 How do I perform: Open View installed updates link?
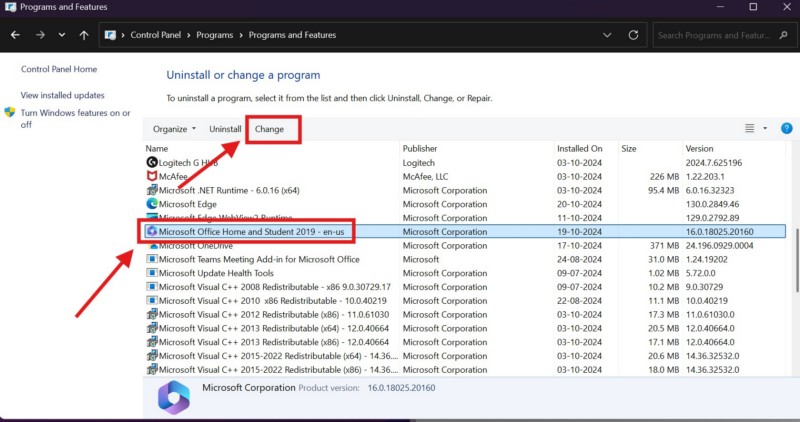[62, 95]
